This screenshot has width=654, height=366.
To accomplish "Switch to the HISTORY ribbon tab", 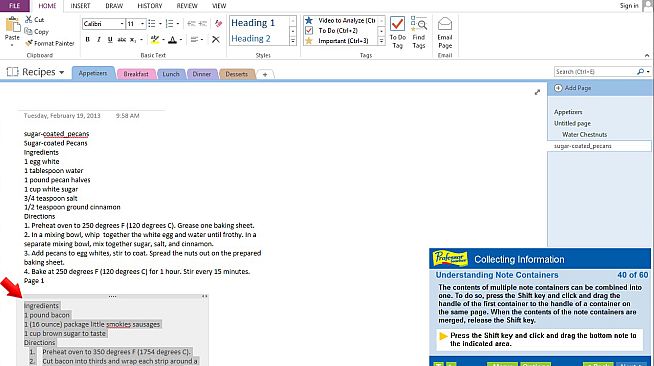I will (150, 6).
